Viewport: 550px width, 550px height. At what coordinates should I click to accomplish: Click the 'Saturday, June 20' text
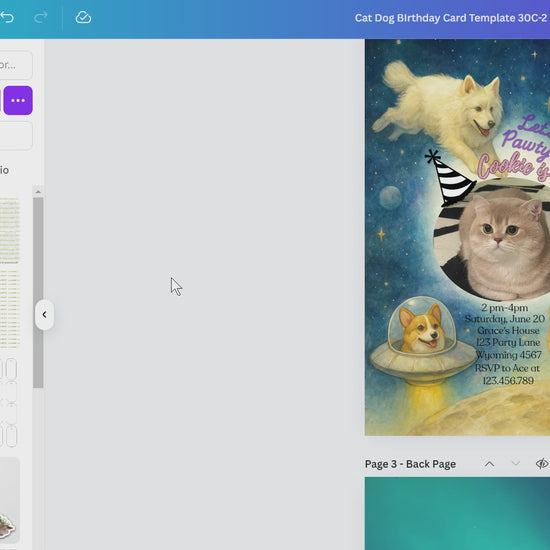point(504,319)
